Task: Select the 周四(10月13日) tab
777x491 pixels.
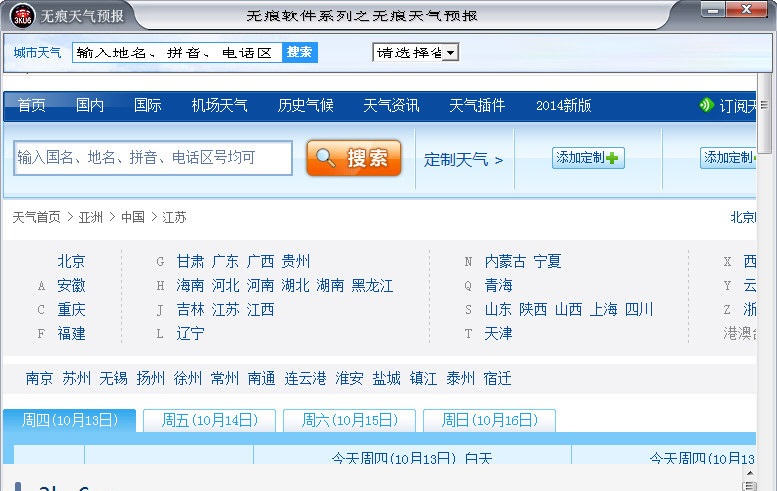Action: pyautogui.click(x=69, y=421)
